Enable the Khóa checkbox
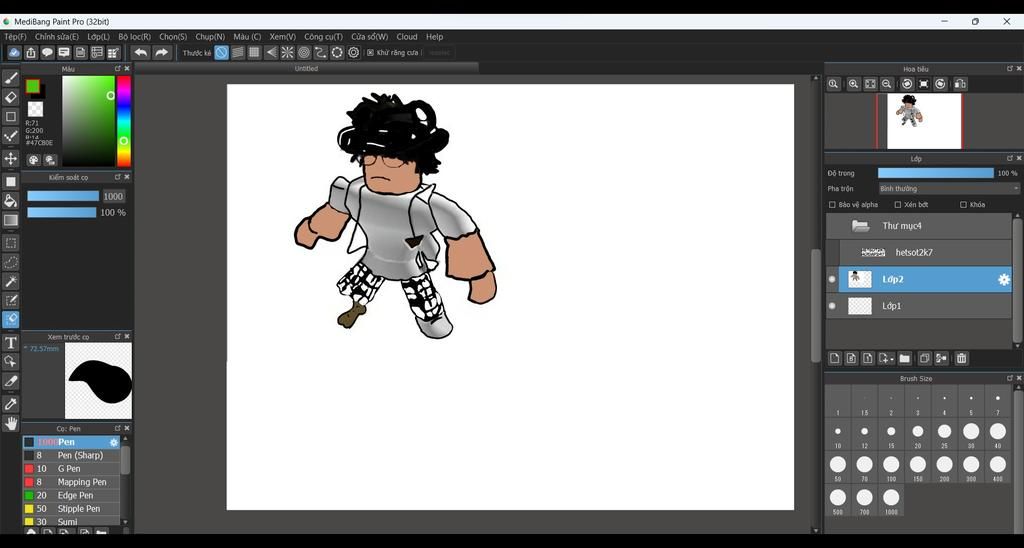 [963, 204]
